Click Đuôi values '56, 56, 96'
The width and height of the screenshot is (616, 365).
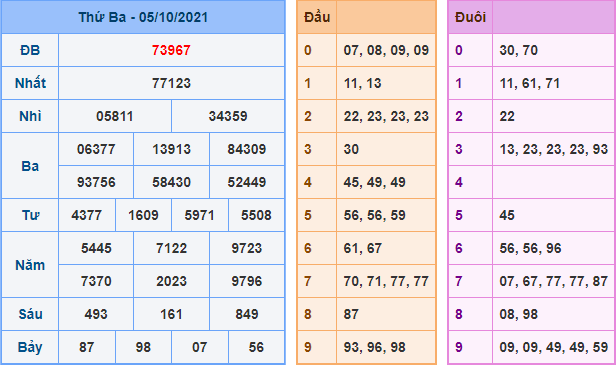[530, 248]
